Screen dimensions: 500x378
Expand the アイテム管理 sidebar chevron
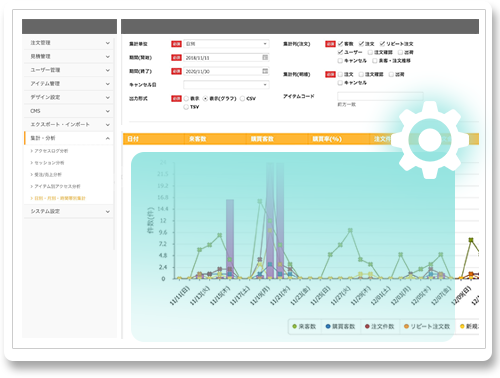point(108,84)
